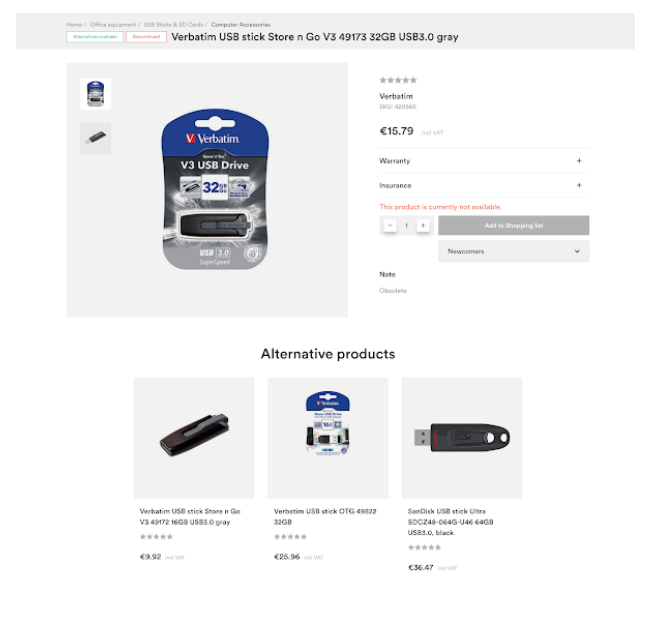This screenshot has width=650, height=622.
Task: Open USB Sticks & SD Cards breadcrumb
Action: point(173,25)
